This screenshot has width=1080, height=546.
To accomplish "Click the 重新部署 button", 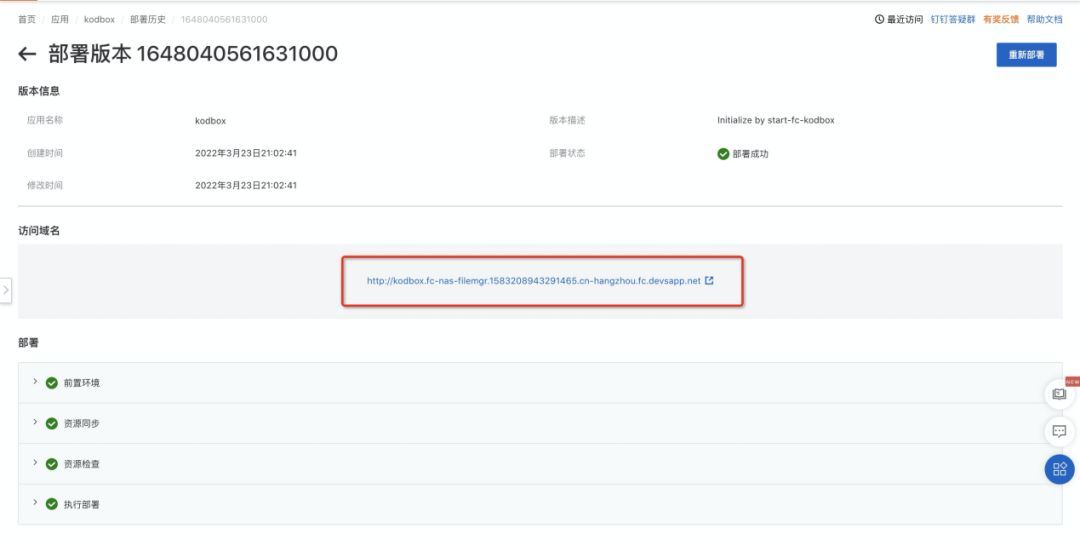I will pyautogui.click(x=1026, y=55).
